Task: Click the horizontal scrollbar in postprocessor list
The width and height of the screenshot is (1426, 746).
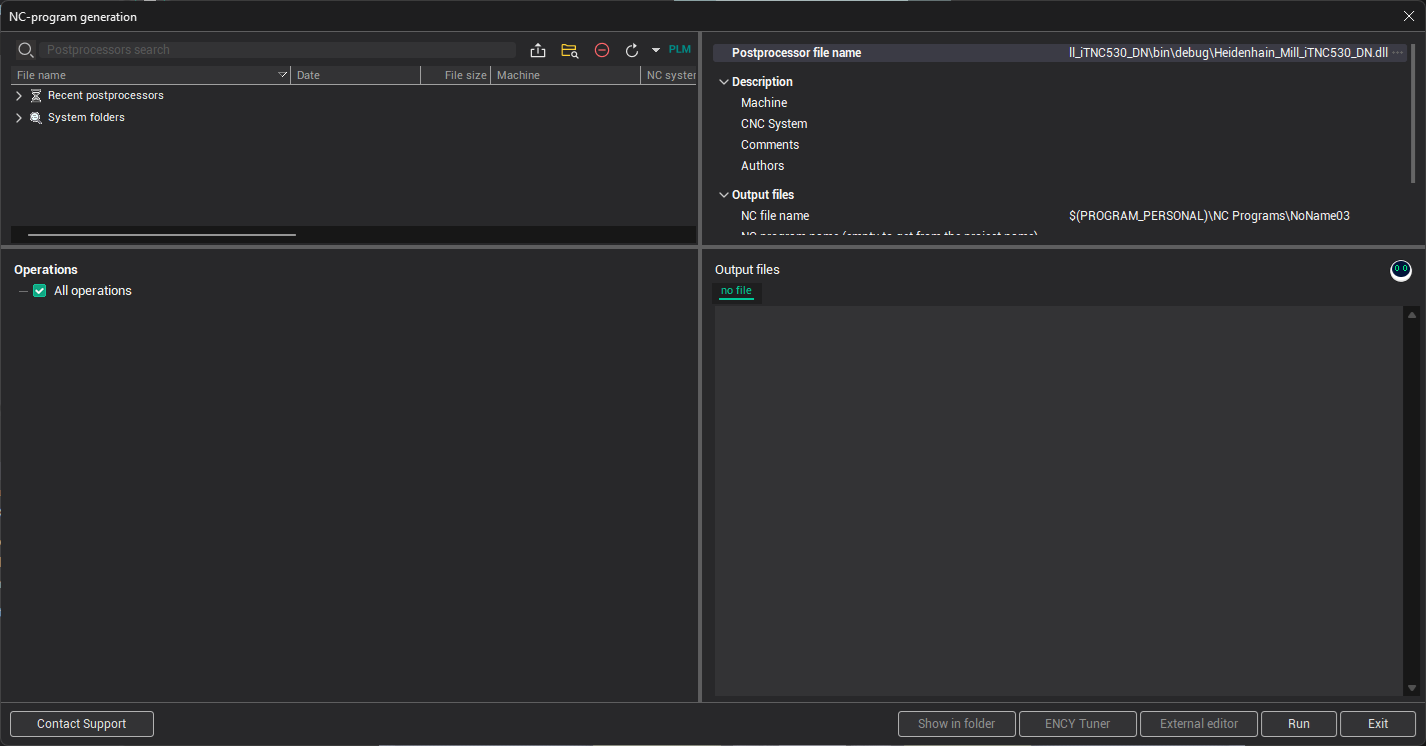Action: tap(162, 235)
